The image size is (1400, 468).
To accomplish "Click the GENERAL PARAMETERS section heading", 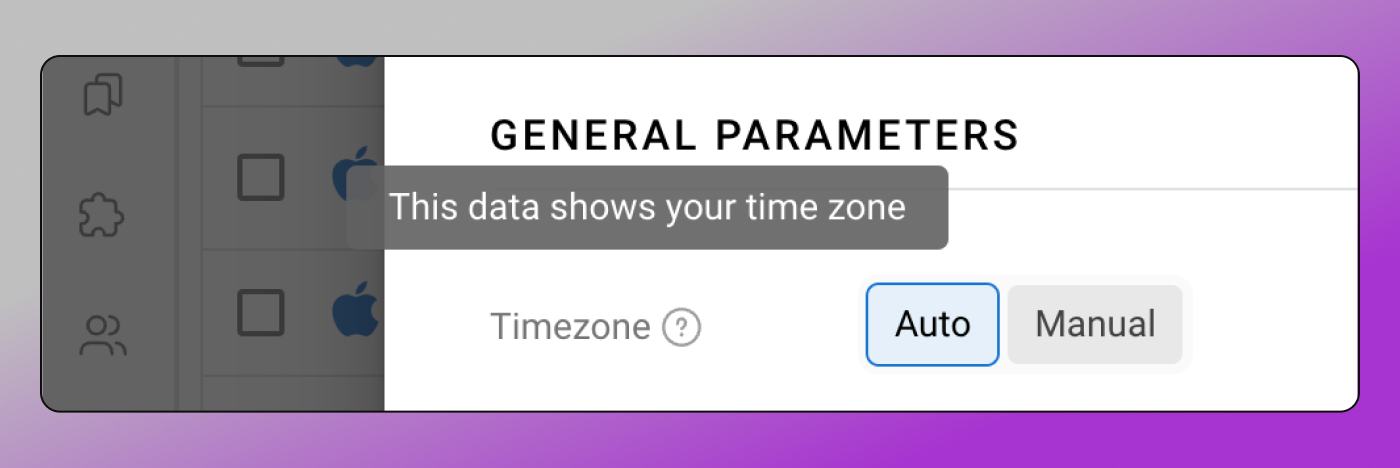I will tap(754, 135).
